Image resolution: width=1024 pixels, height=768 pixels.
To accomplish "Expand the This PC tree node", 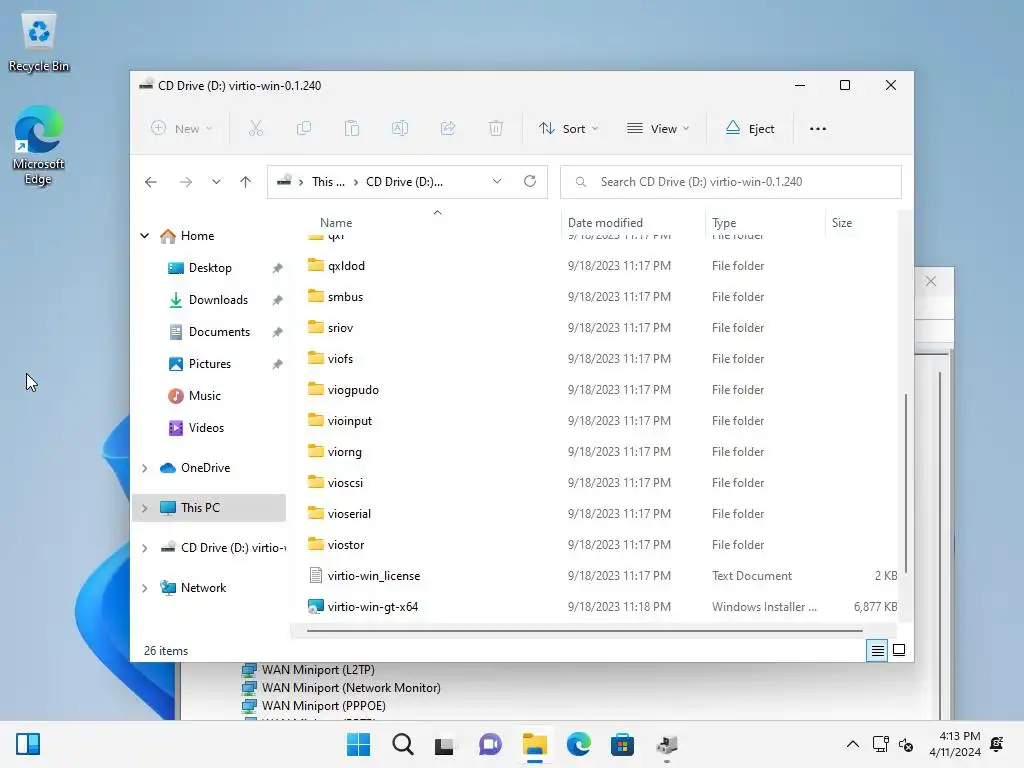I will tap(144, 508).
